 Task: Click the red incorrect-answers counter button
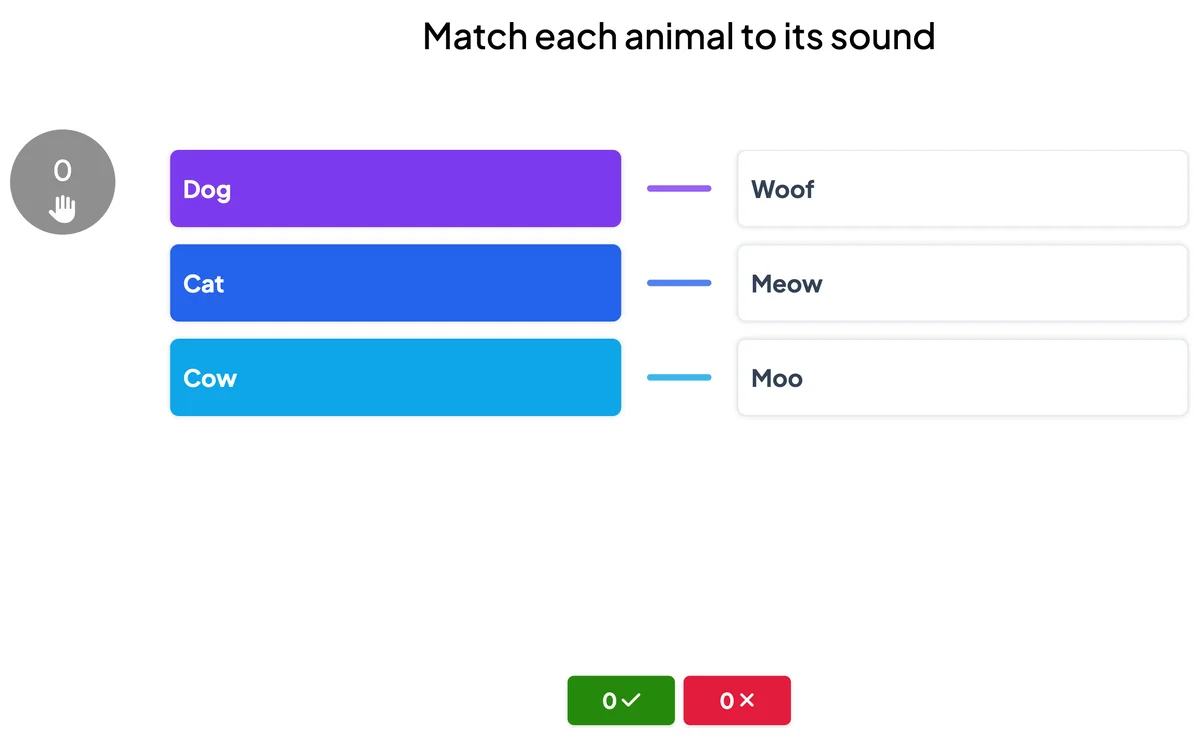[737, 700]
